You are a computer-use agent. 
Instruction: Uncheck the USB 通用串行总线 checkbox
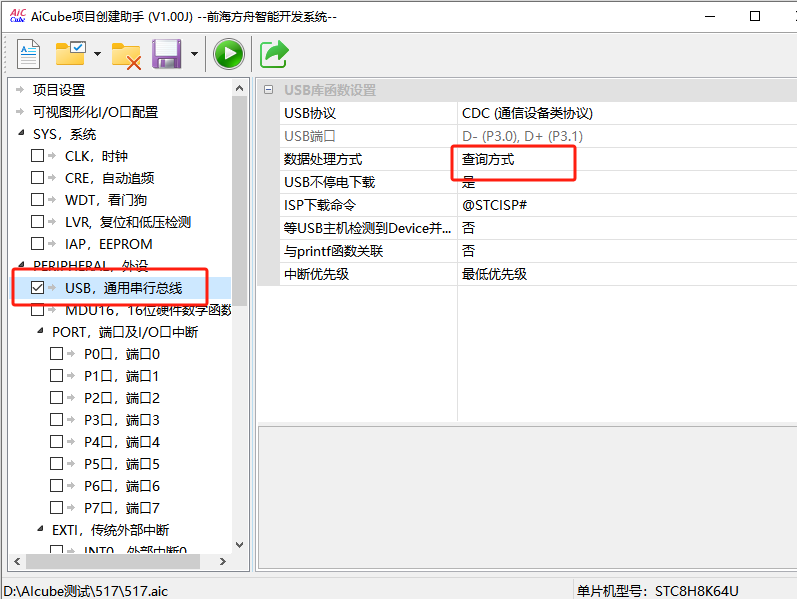click(x=37, y=288)
